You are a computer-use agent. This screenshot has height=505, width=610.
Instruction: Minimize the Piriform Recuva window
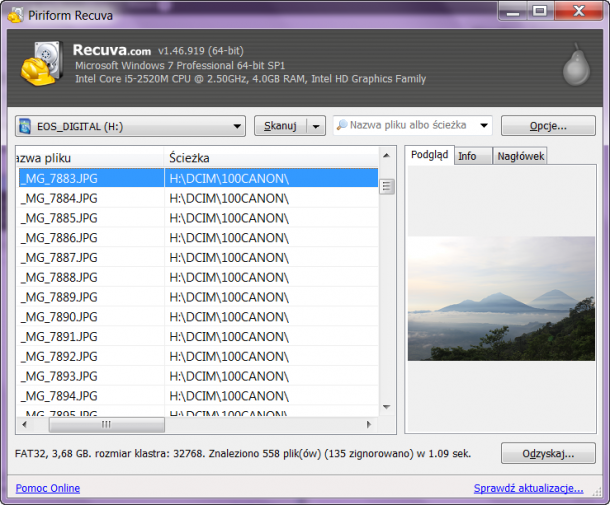(513, 11)
